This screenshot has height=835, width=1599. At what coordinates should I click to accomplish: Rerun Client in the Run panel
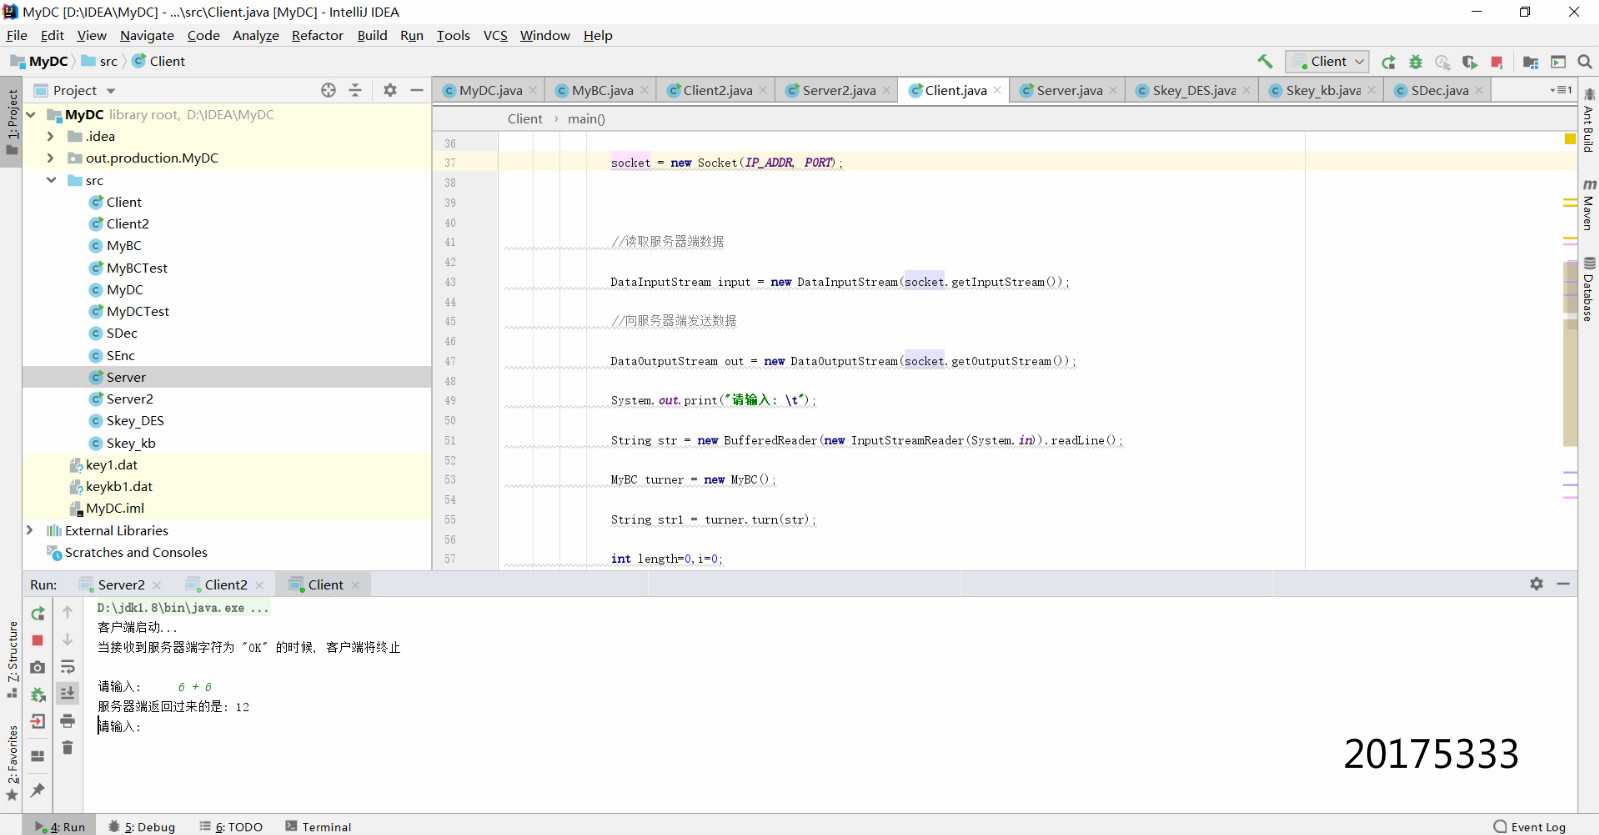tap(38, 613)
